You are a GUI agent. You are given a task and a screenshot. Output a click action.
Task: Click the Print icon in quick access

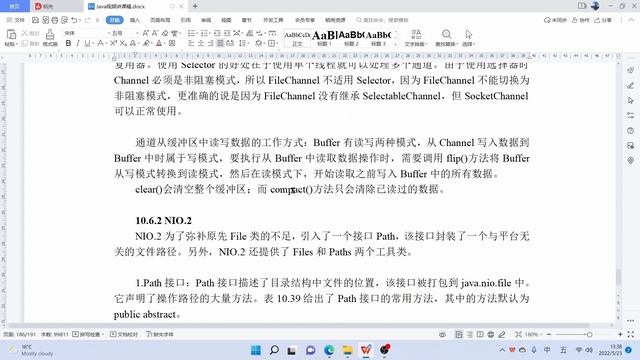pyautogui.click(x=55, y=20)
